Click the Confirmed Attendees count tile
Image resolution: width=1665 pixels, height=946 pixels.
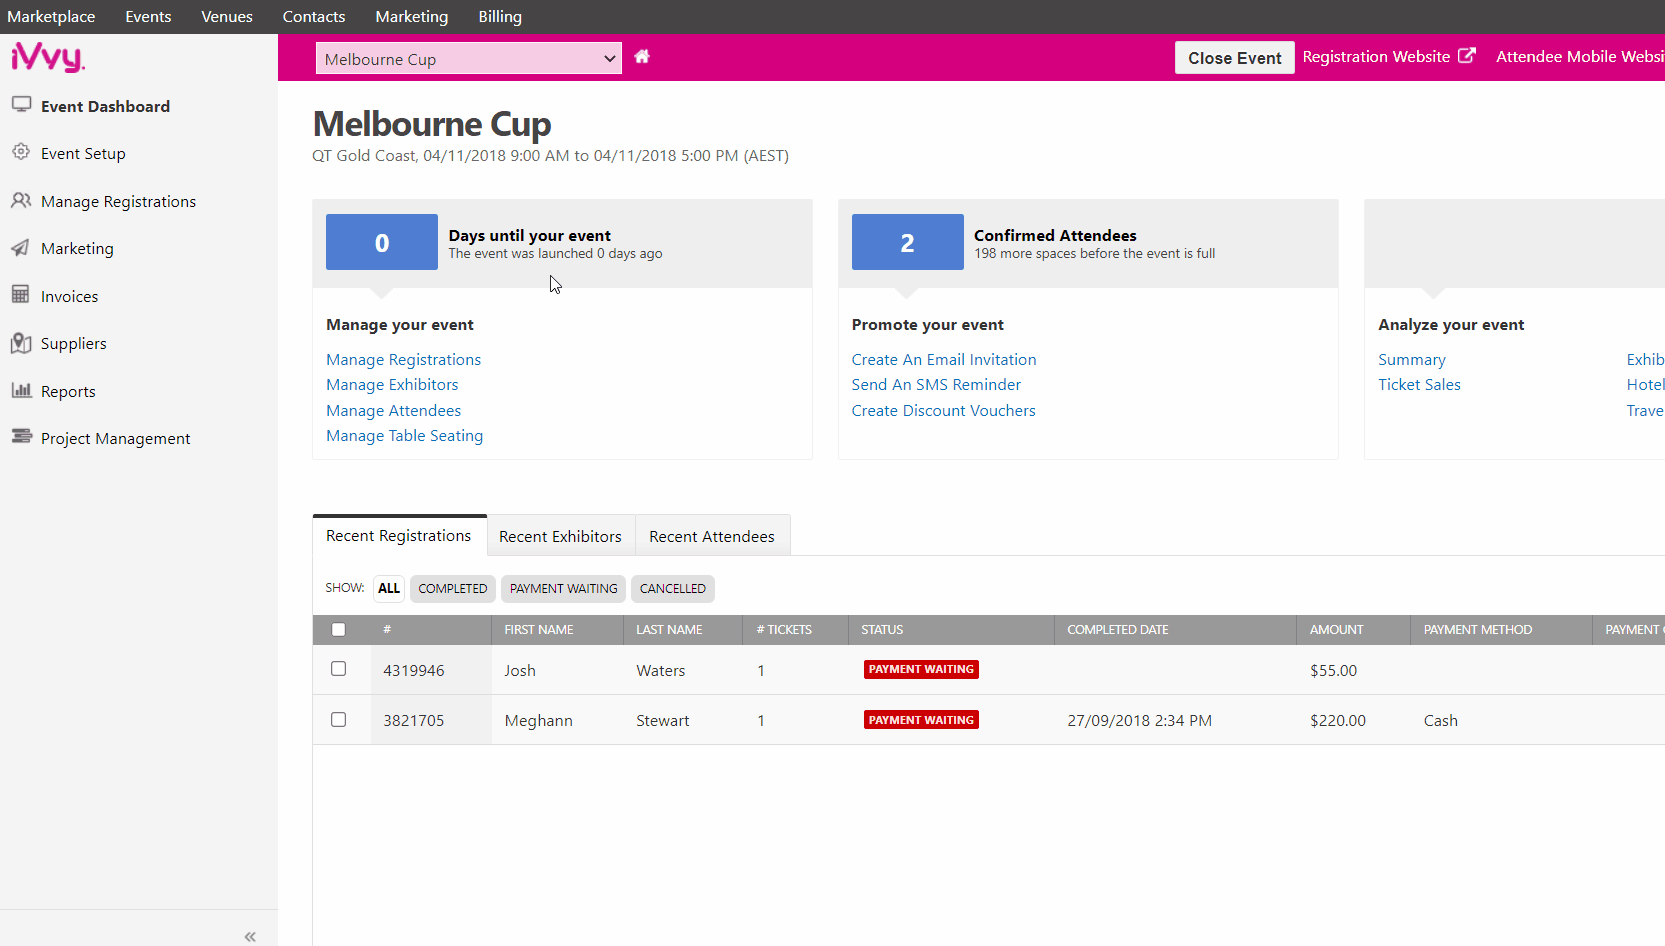907,242
